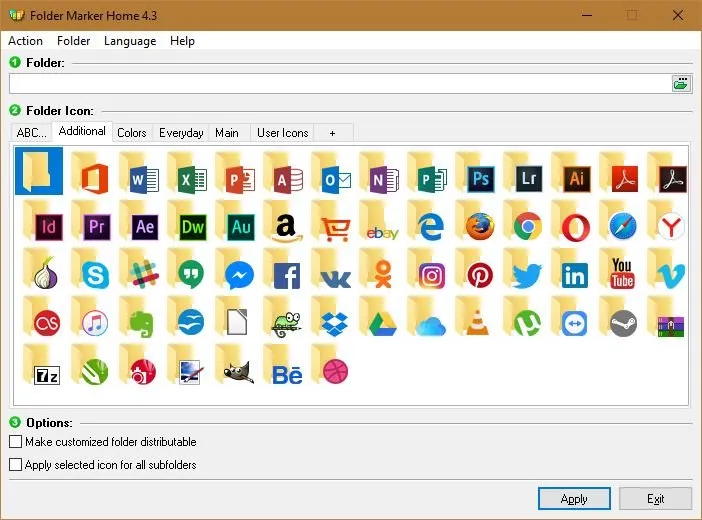Open the Action menu
Screen dimensions: 702x520
pyautogui.click(x=25, y=41)
